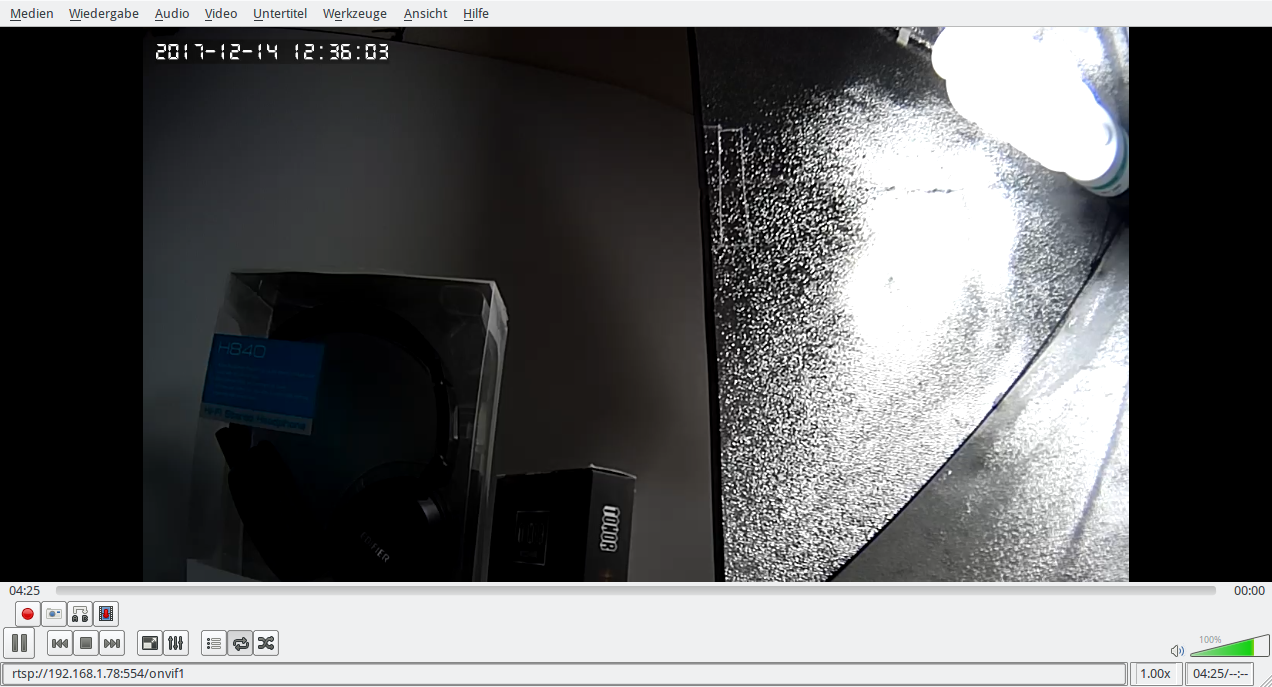Screen dimensions: 1272x687
Task: Click the volume slider bar
Action: [x=1229, y=648]
